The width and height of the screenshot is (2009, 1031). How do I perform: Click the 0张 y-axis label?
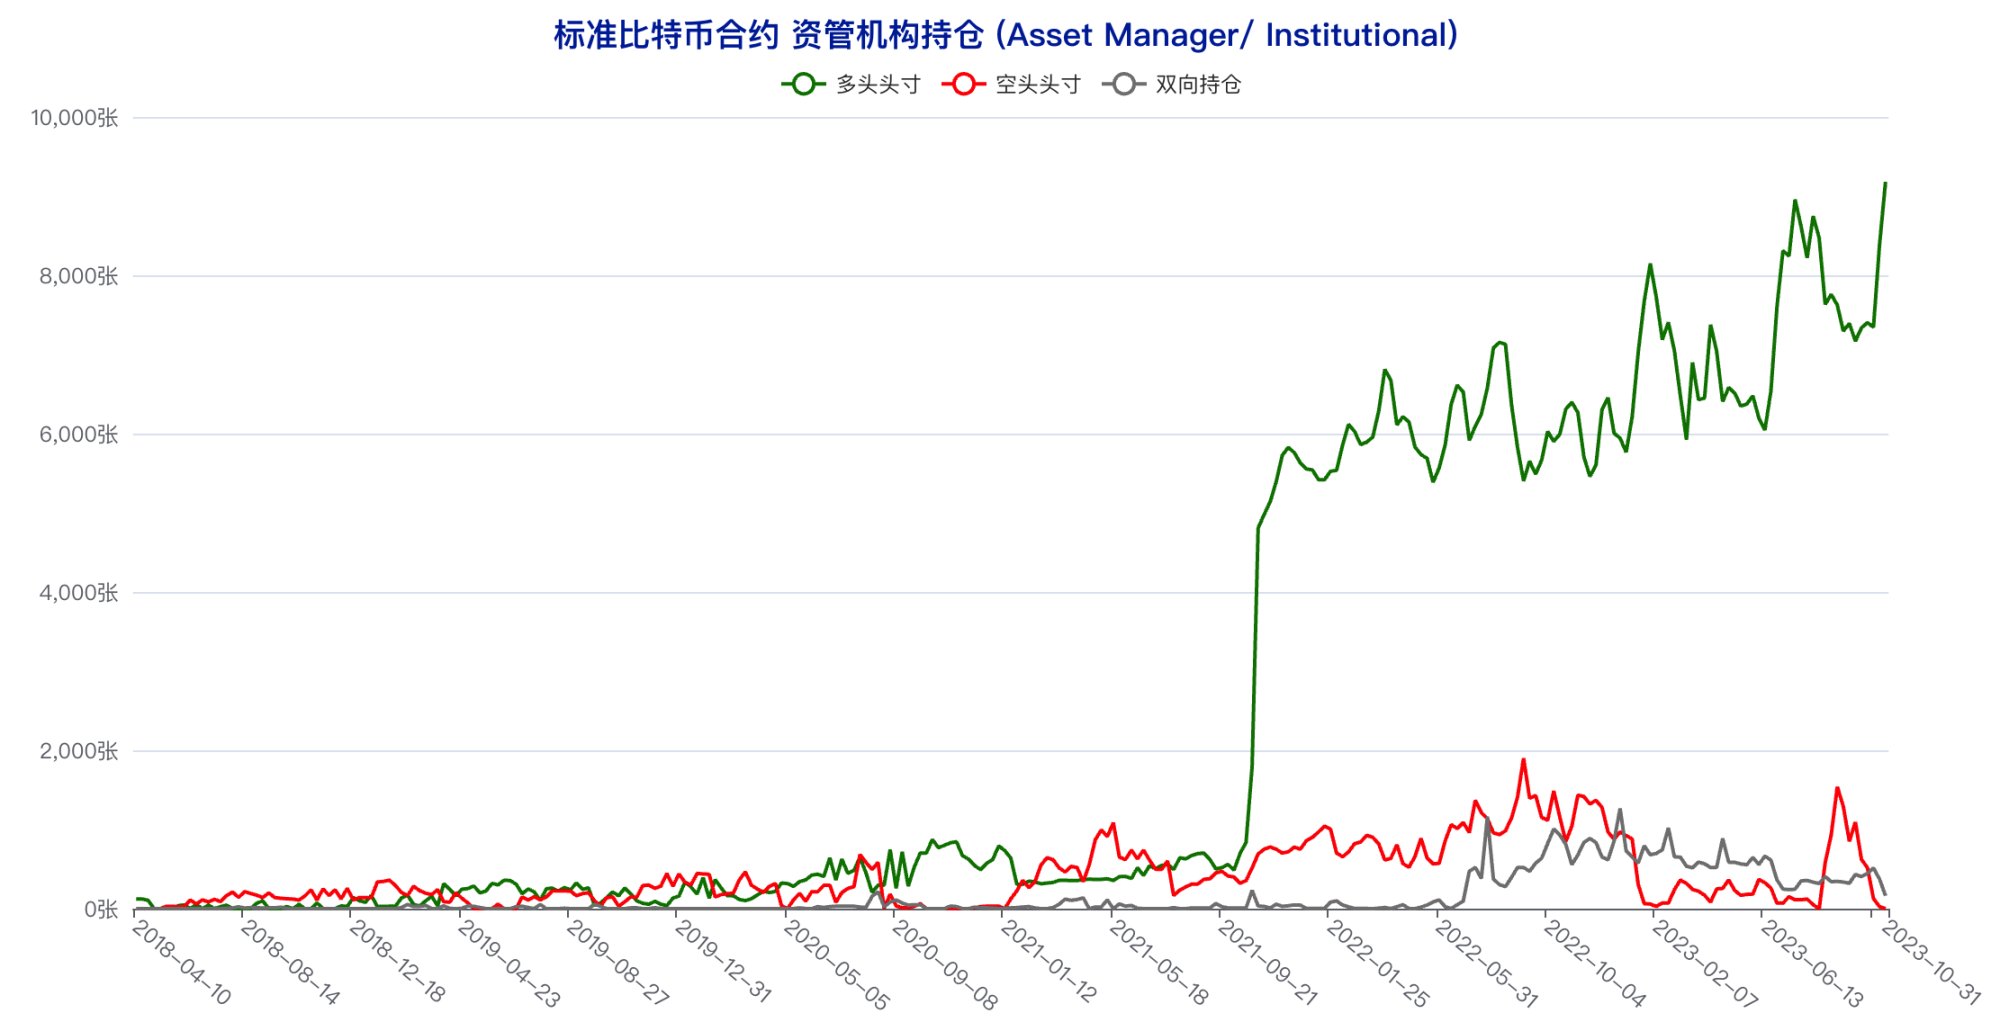coord(101,909)
